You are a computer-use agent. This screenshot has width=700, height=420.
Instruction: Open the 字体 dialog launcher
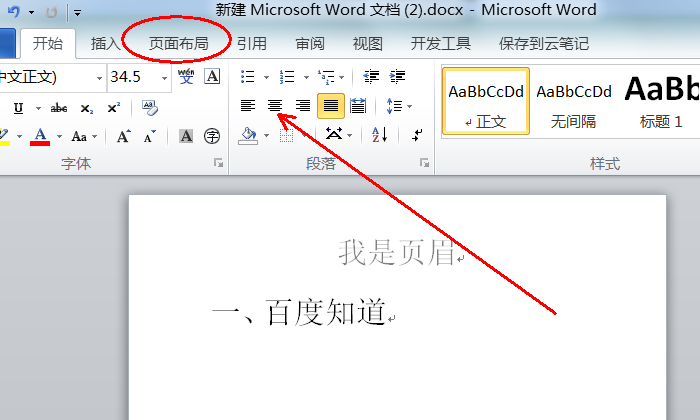[x=218, y=163]
